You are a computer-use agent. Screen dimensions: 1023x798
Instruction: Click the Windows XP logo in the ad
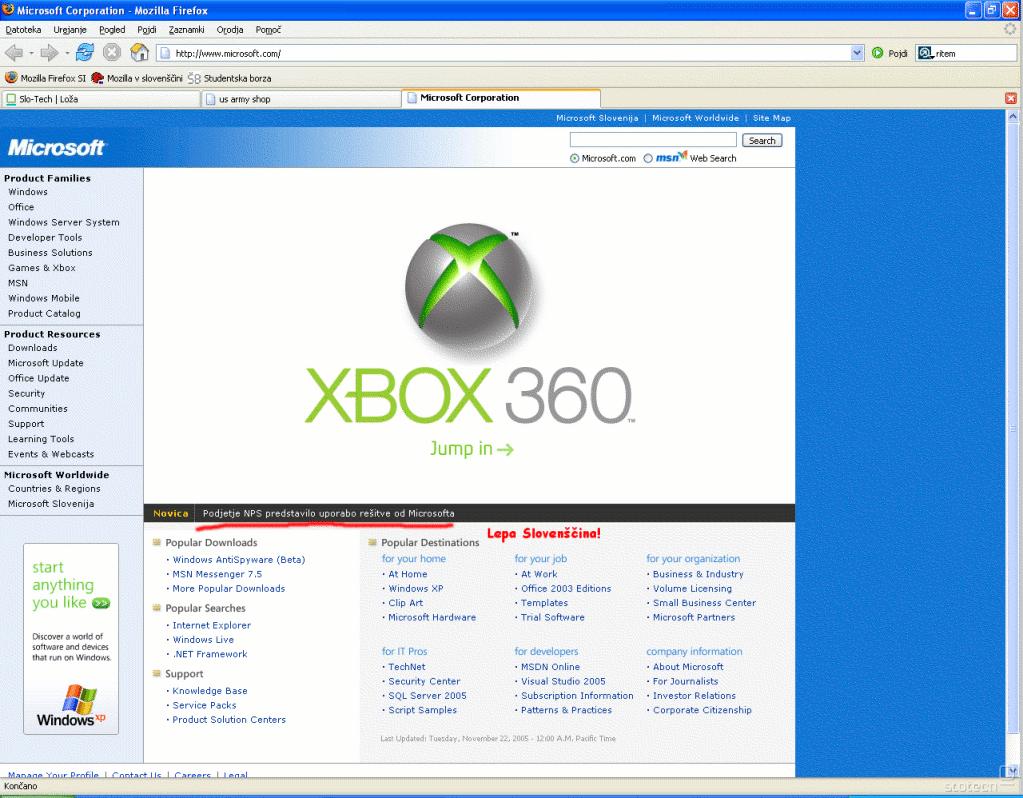point(71,707)
